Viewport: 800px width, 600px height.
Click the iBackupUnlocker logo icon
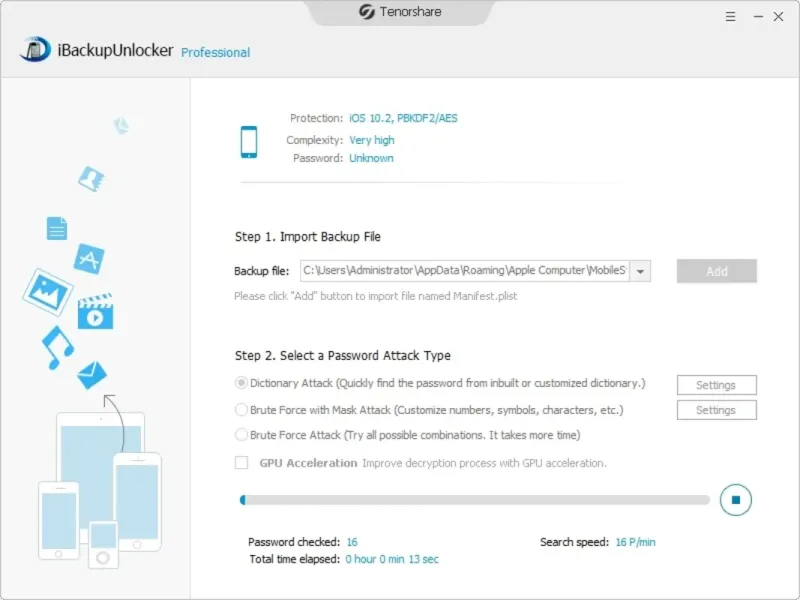pyautogui.click(x=35, y=49)
